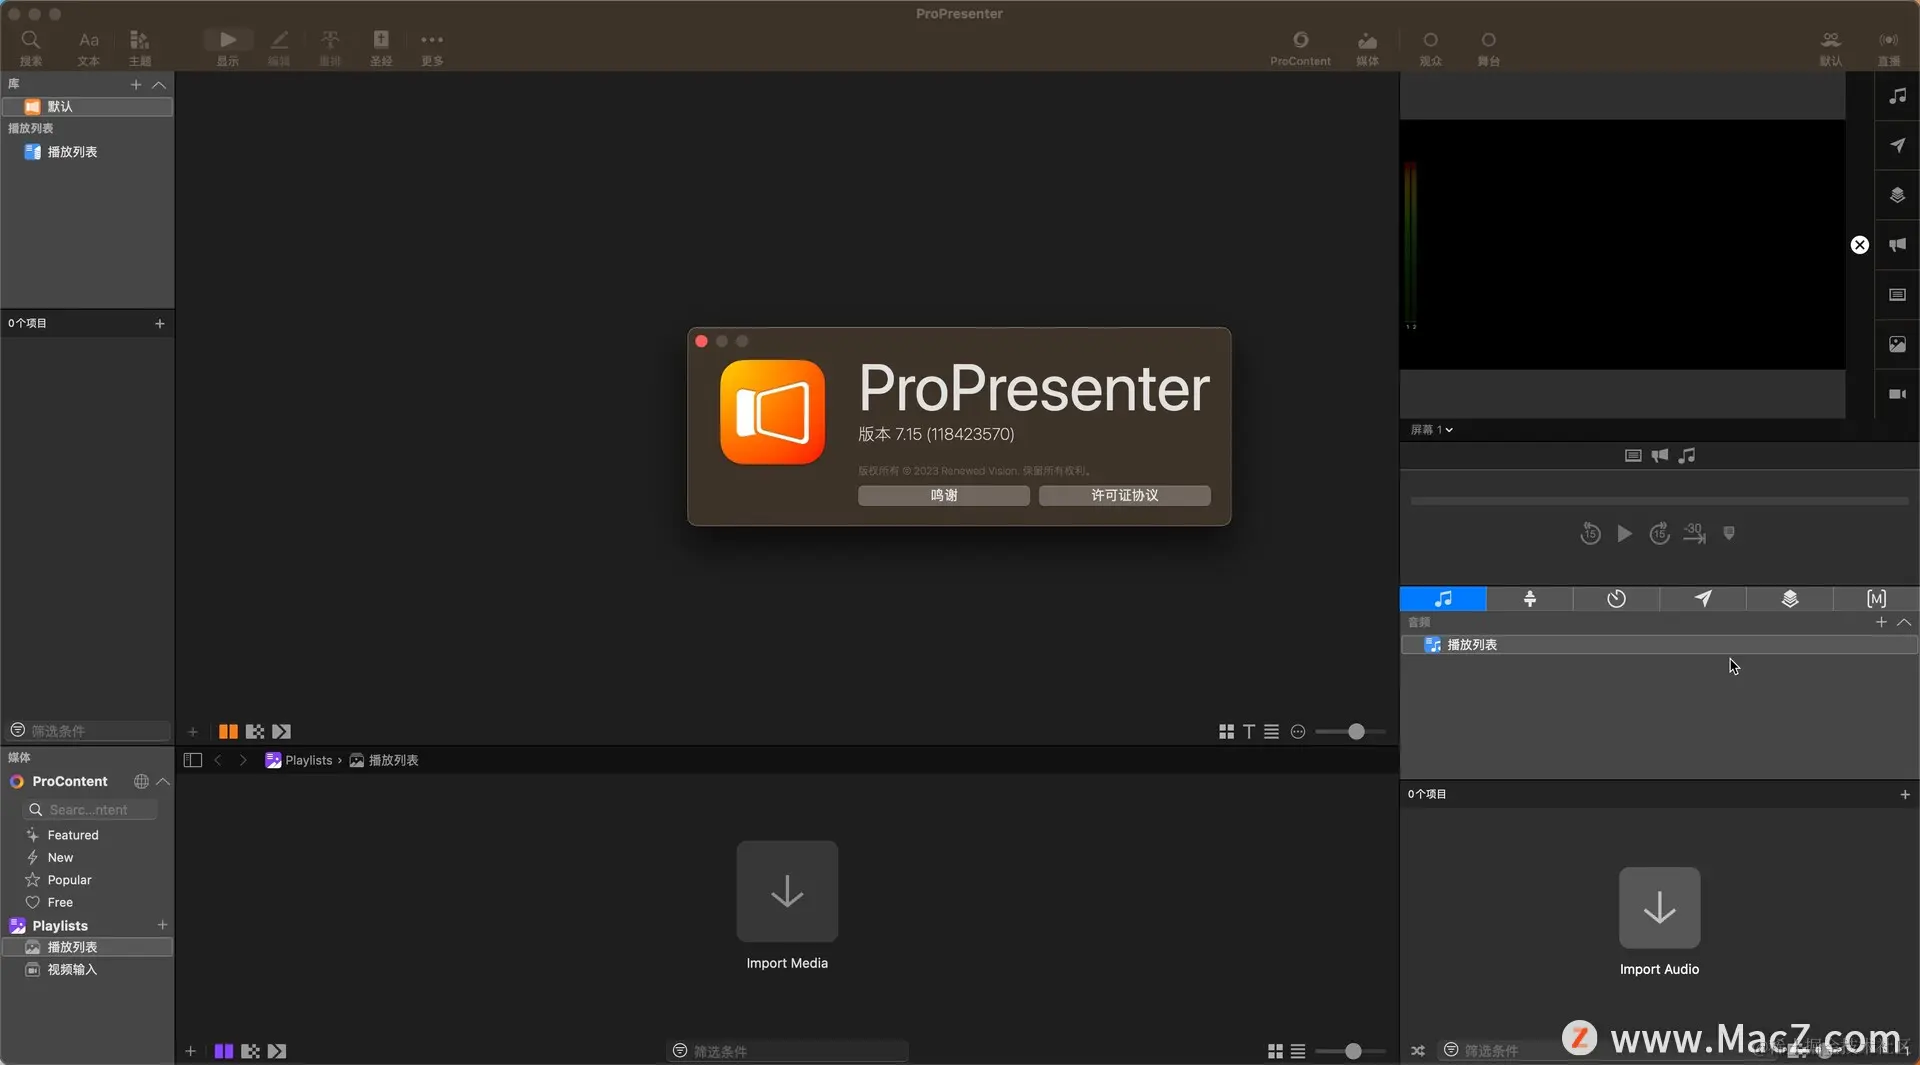
Task: Open the 许可证协议 license agreement
Action: [x=1125, y=495]
